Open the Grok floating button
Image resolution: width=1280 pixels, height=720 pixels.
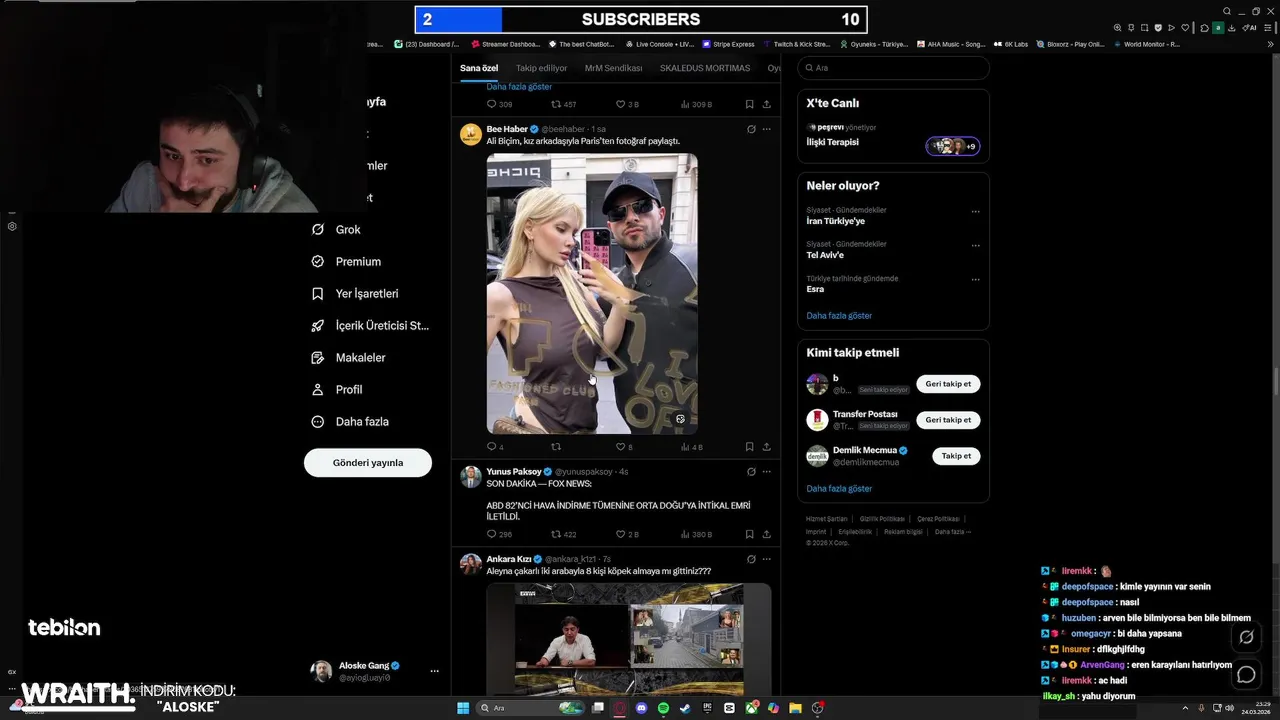point(1246,637)
